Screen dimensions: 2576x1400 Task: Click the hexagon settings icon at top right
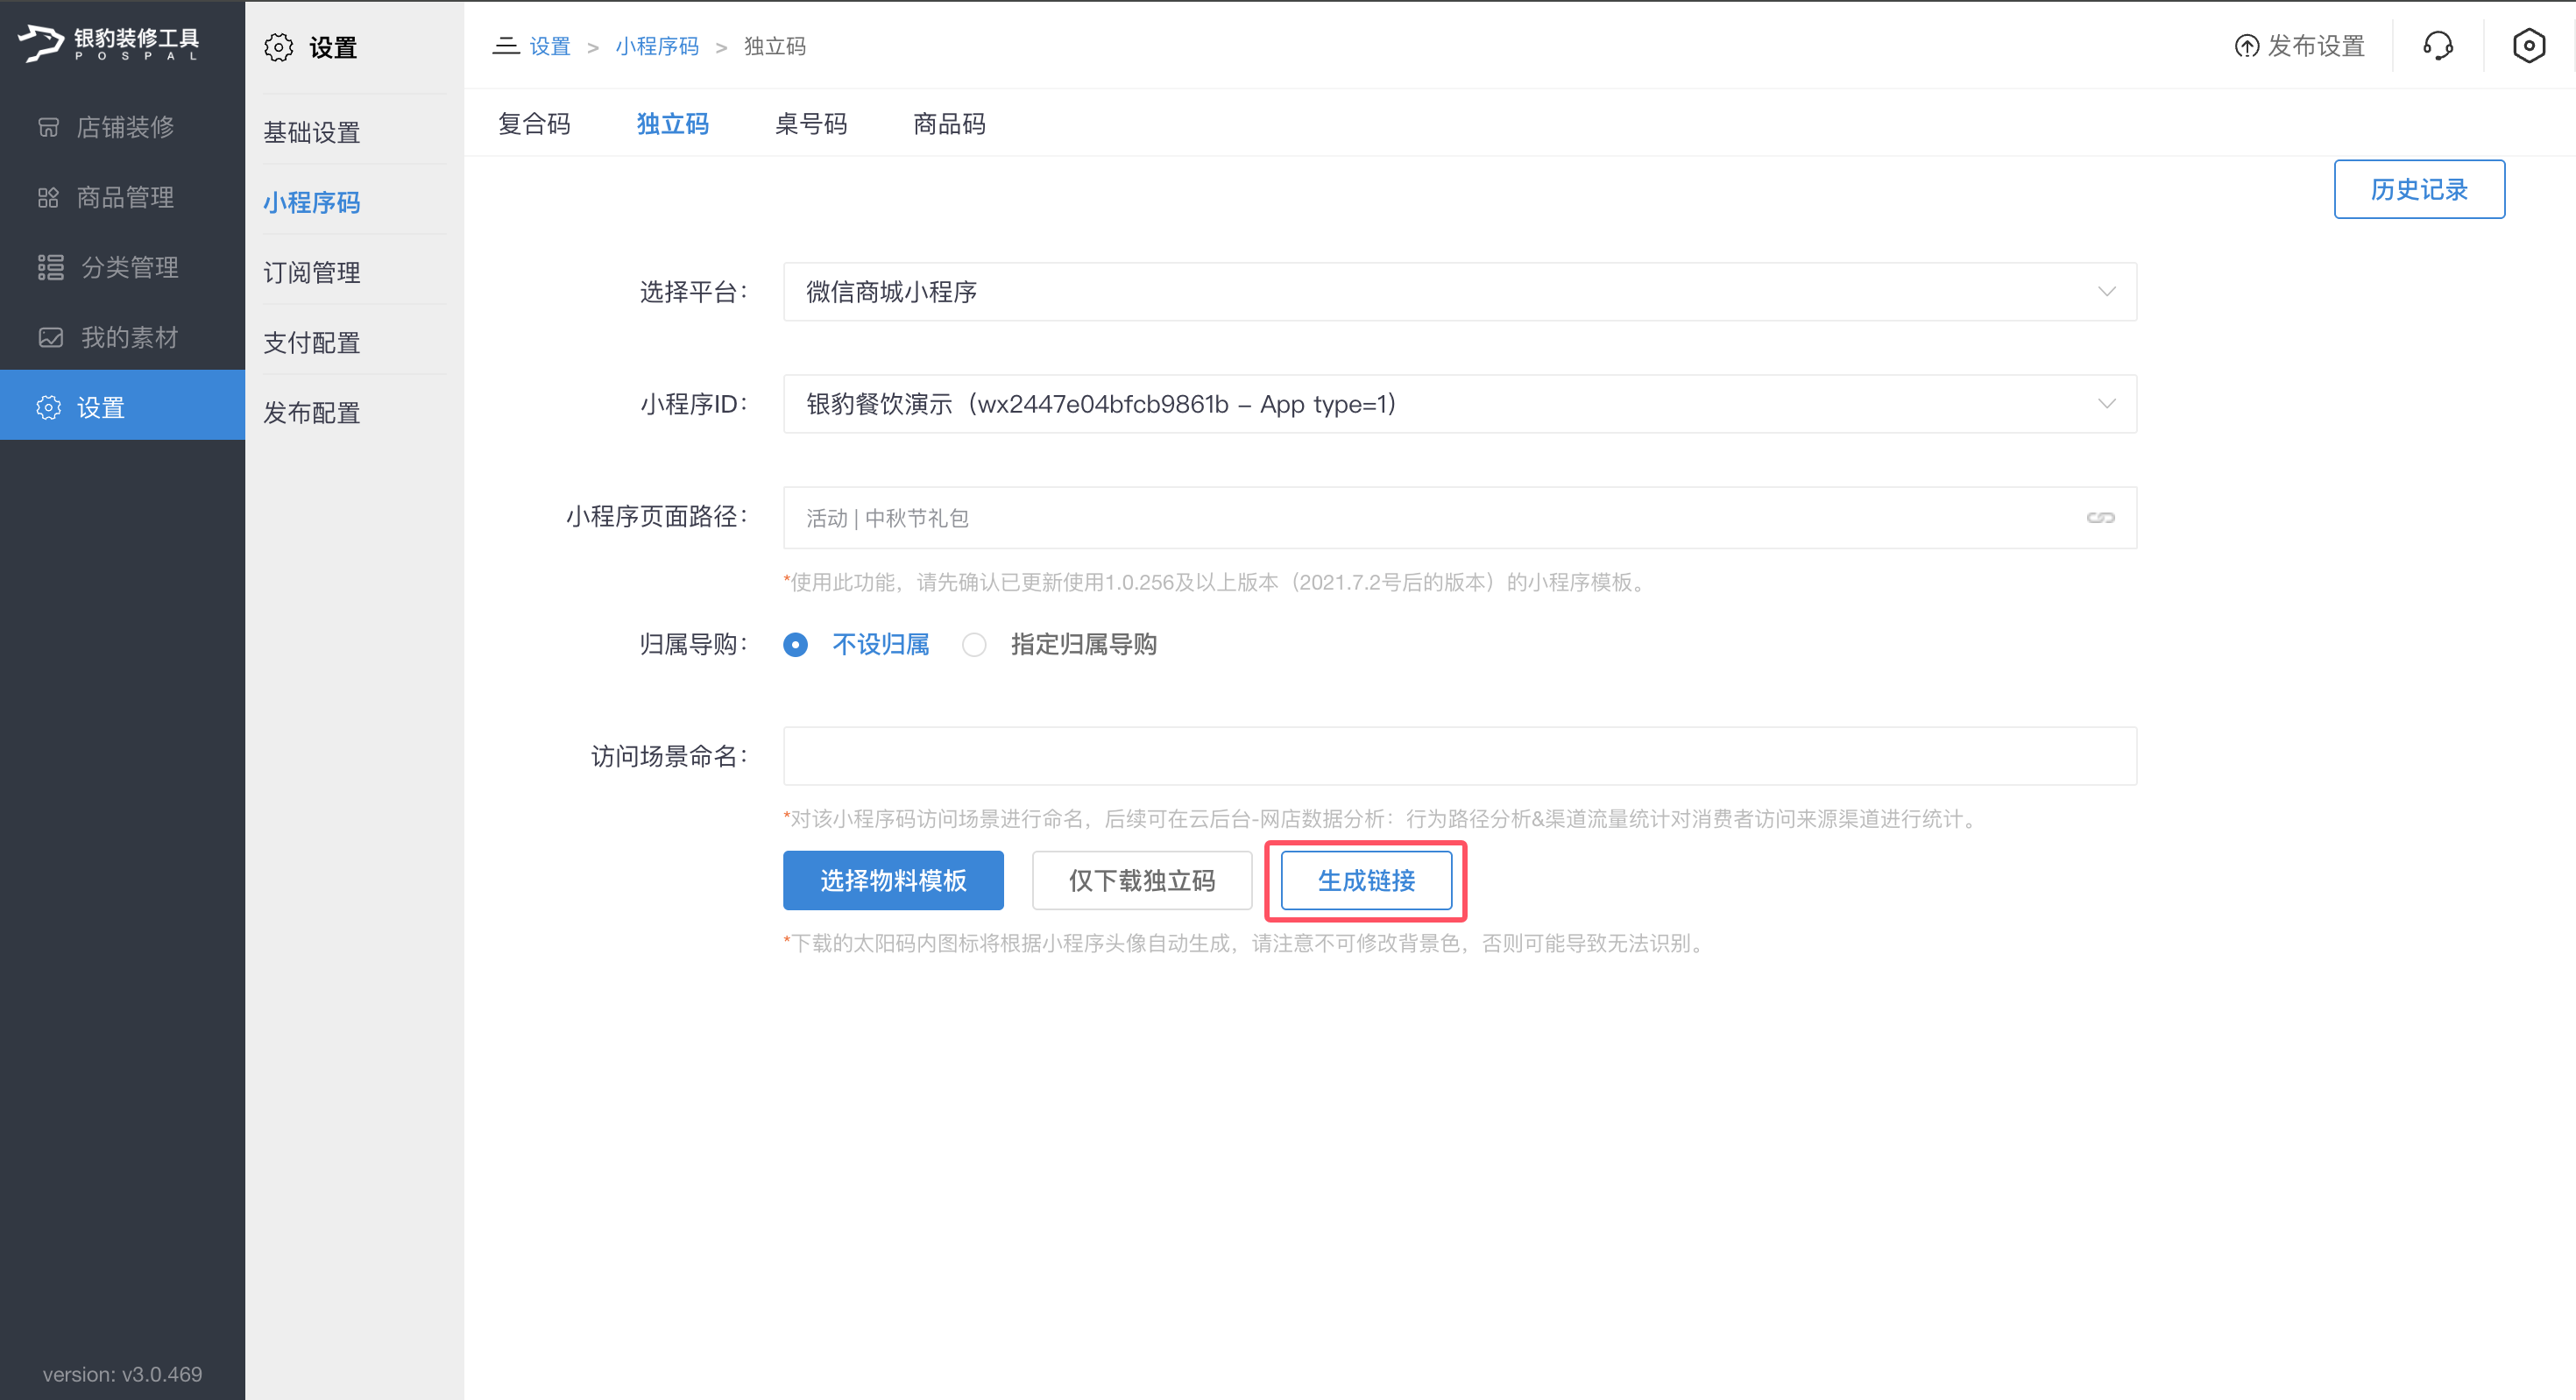coord(2528,46)
